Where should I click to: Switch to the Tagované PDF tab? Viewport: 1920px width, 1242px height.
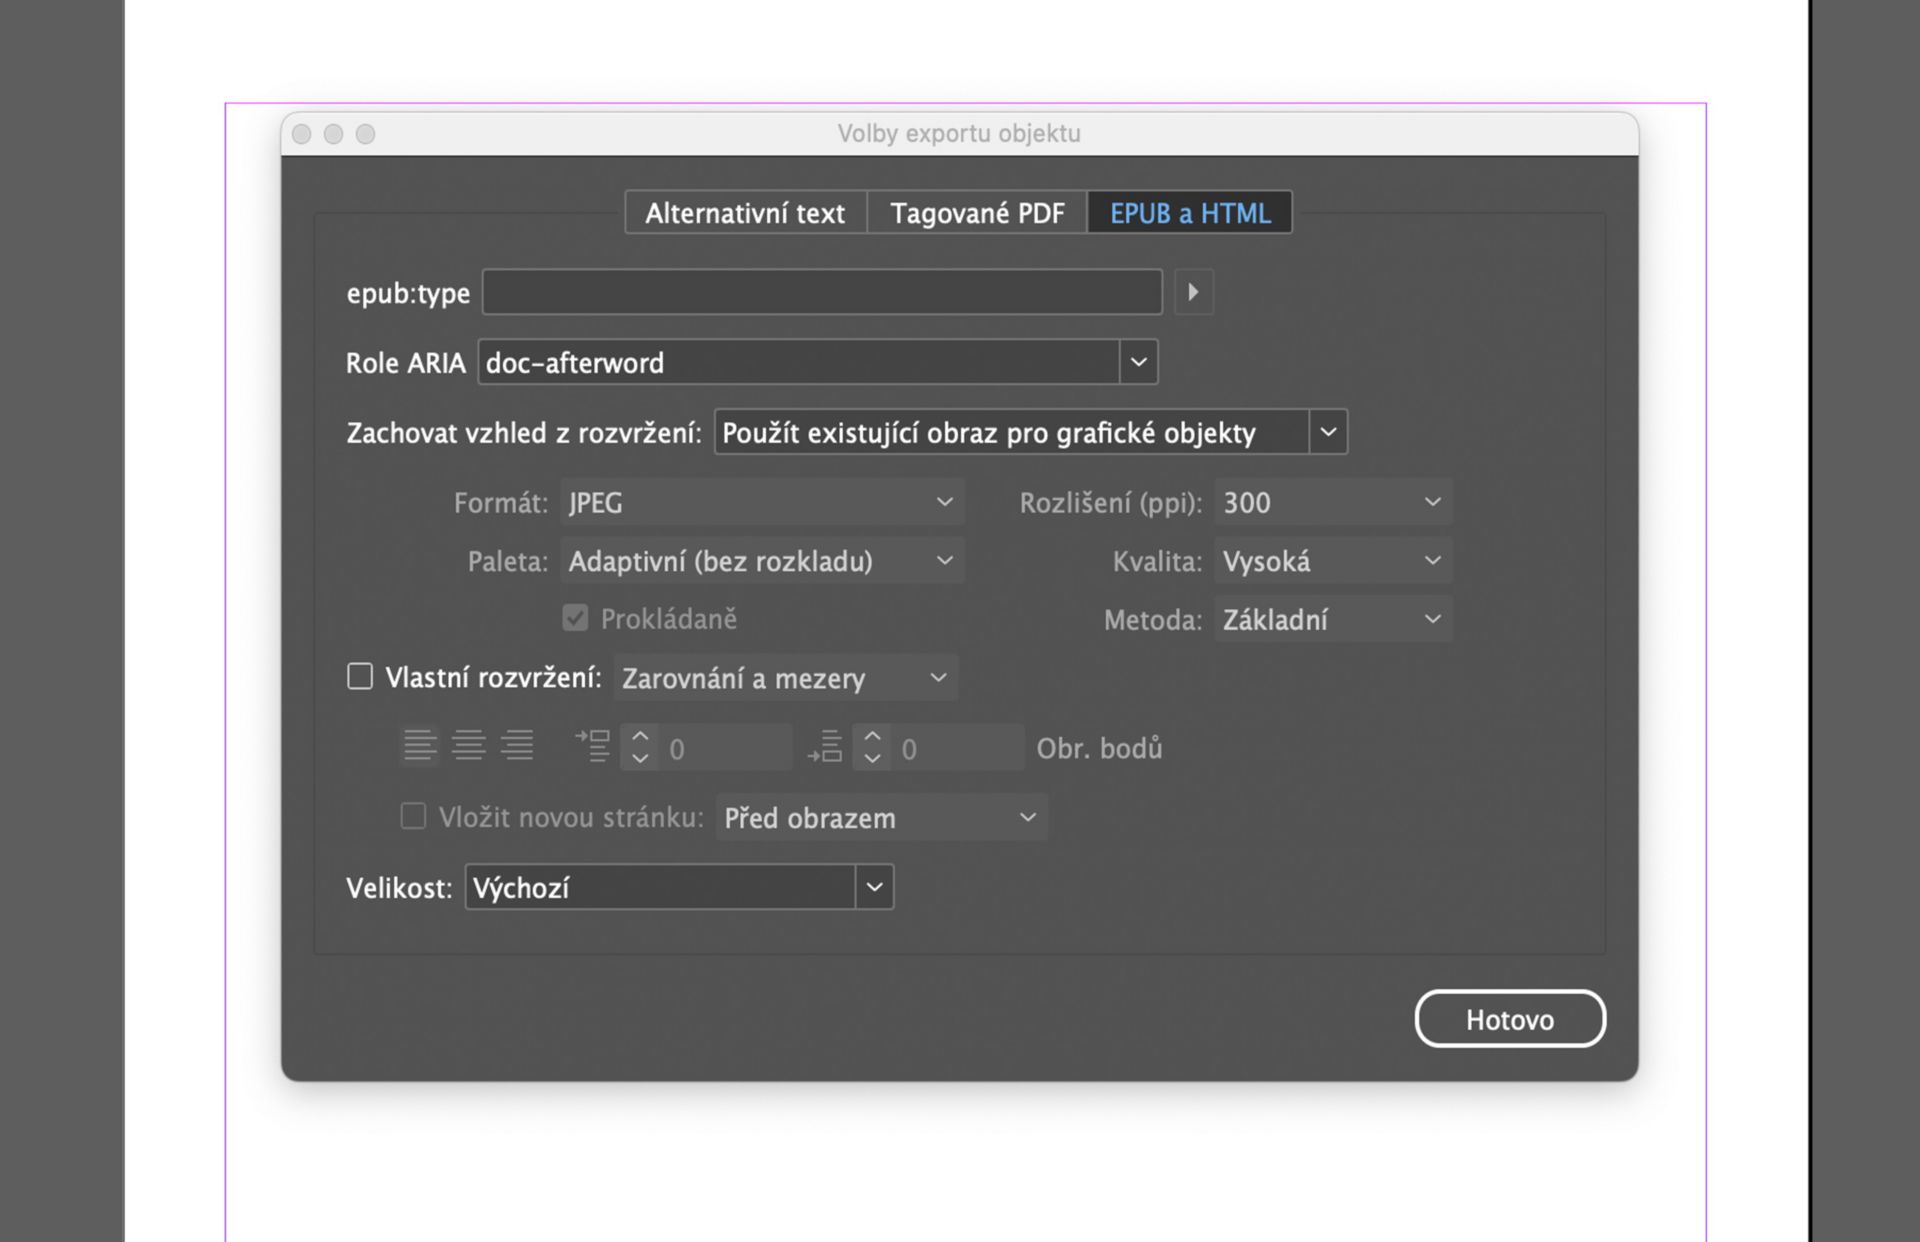pos(976,212)
